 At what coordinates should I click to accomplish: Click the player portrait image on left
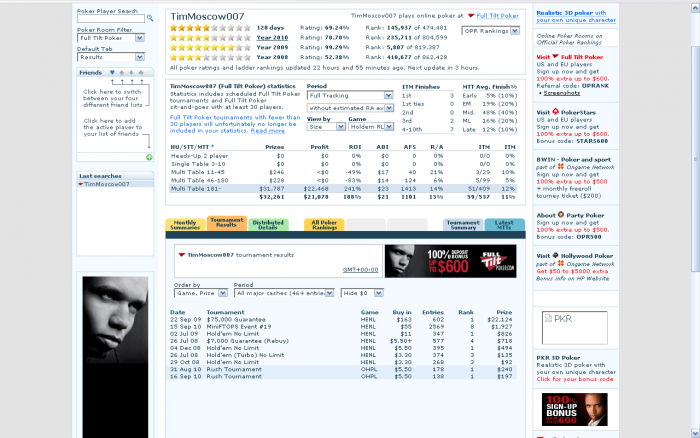tap(115, 357)
